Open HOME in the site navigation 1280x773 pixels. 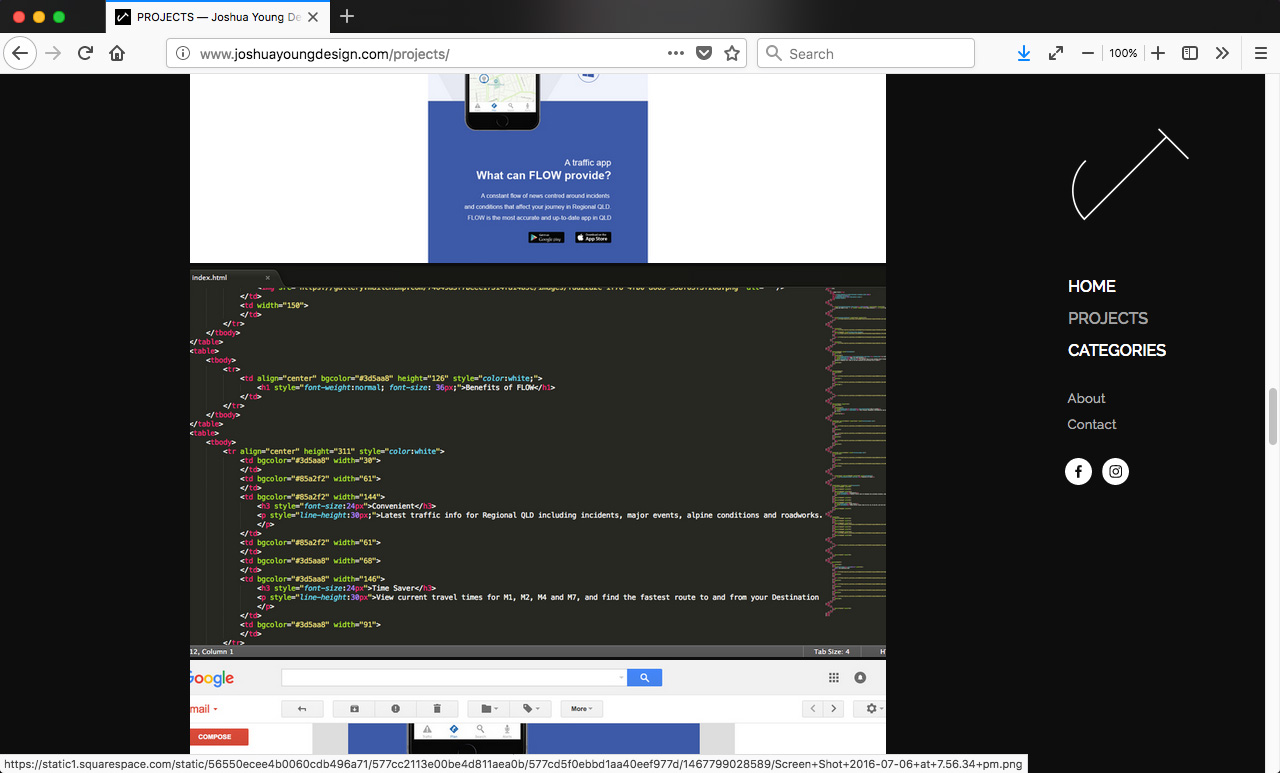[1092, 286]
